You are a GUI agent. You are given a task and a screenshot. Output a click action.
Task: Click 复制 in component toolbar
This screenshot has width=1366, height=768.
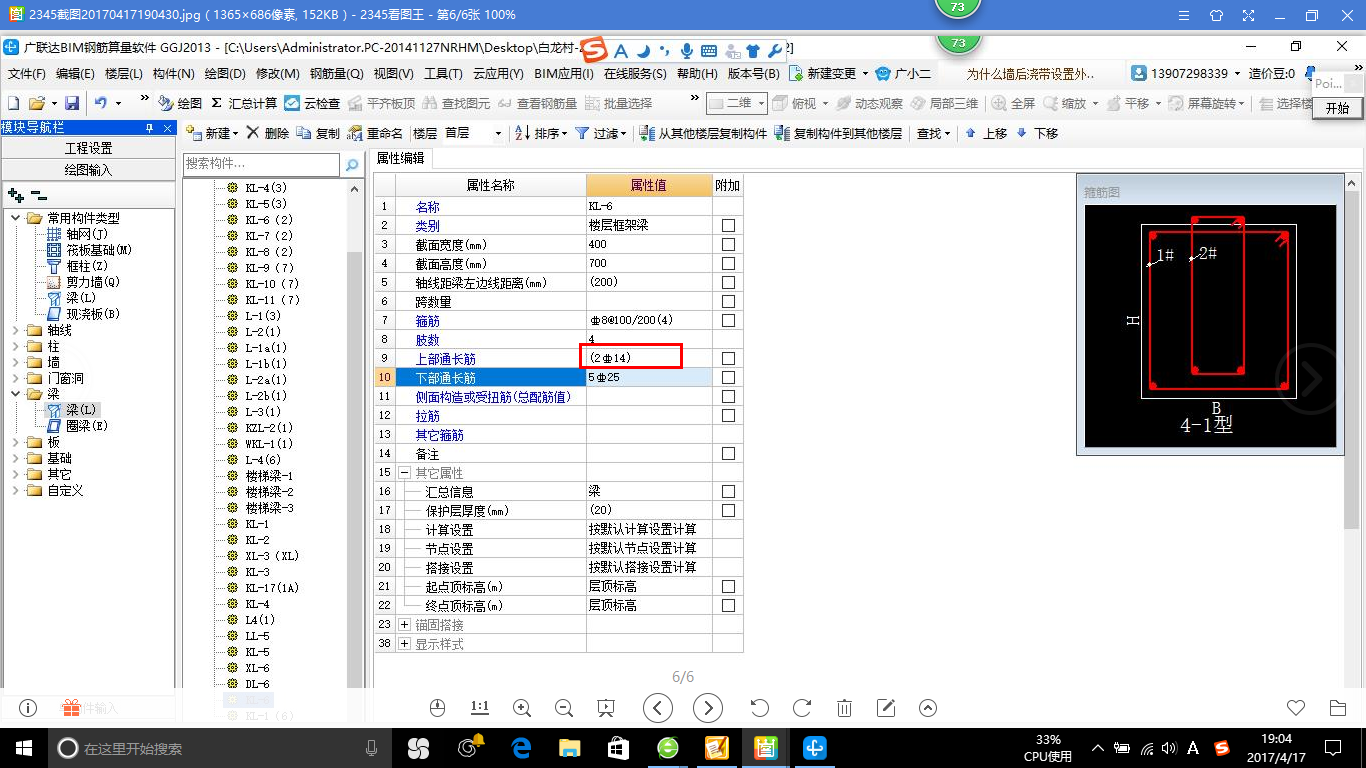click(x=319, y=133)
